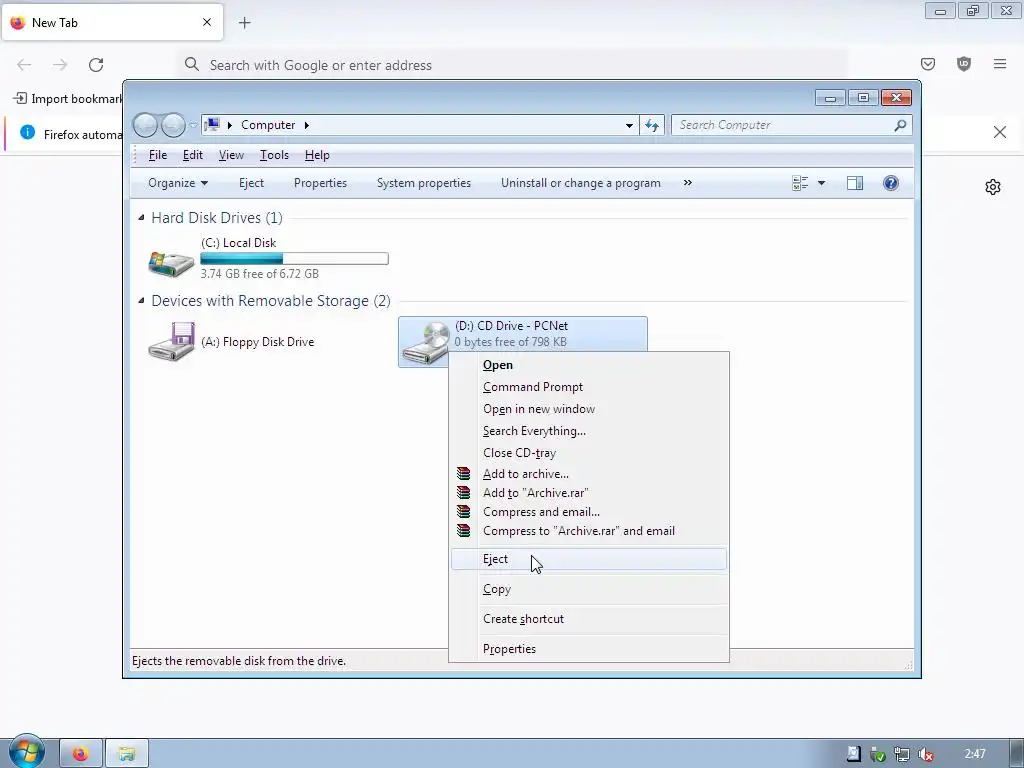
Task: Show more toolbar commands chevron
Action: 688,183
